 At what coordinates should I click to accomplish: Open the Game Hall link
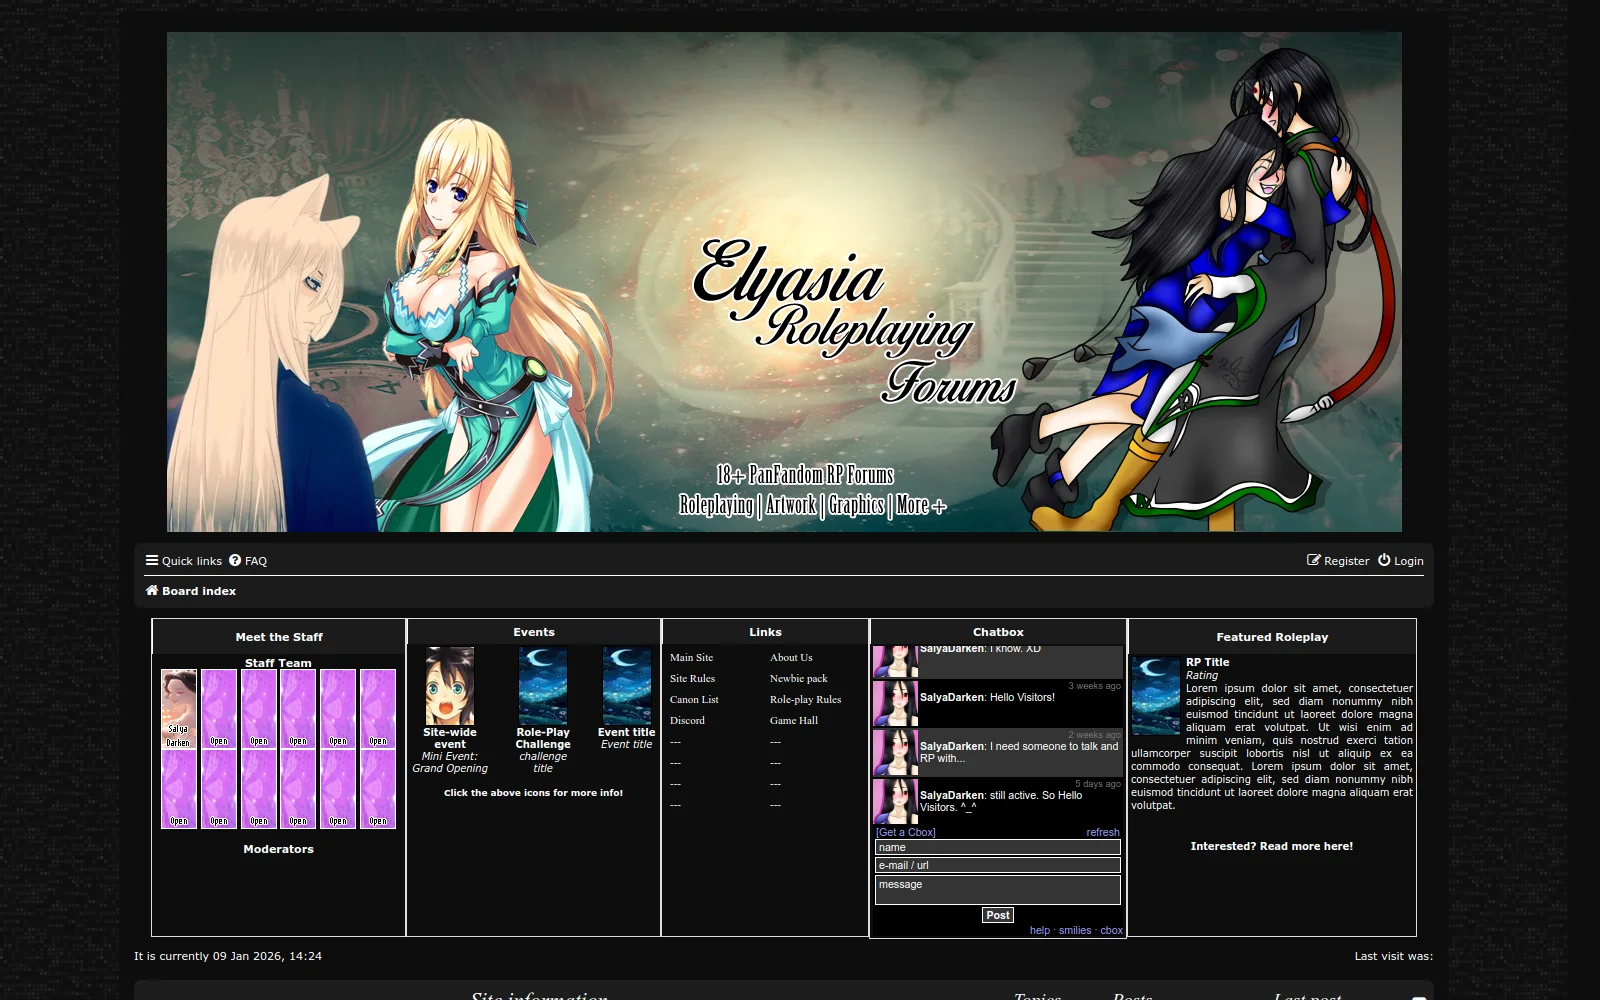[794, 721]
